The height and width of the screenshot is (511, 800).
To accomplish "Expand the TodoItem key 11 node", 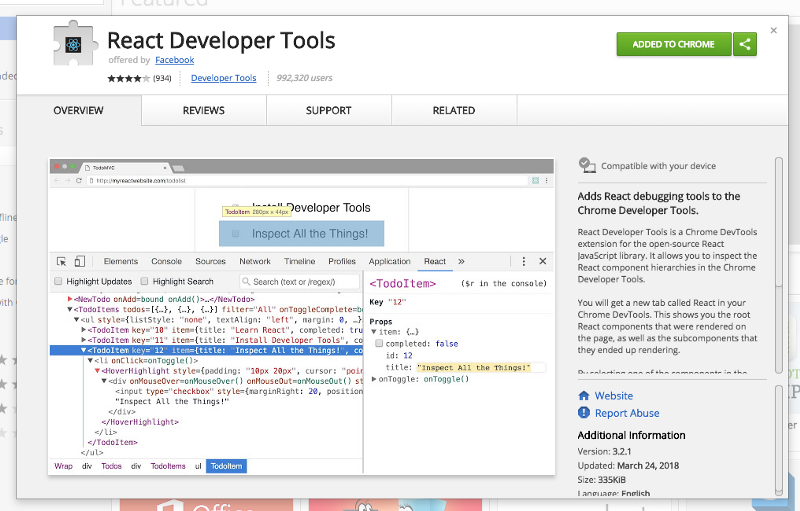I will point(84,340).
